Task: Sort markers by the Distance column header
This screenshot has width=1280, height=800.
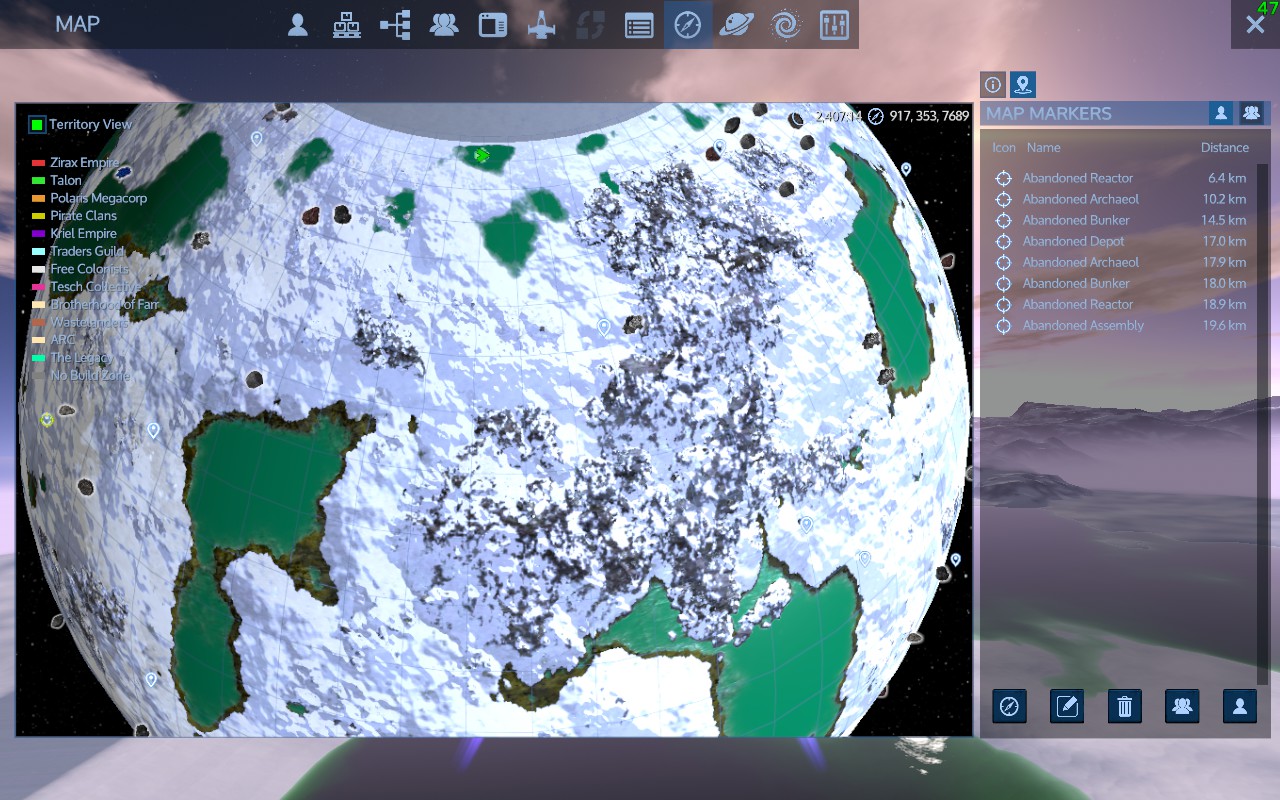Action: coord(1224,147)
